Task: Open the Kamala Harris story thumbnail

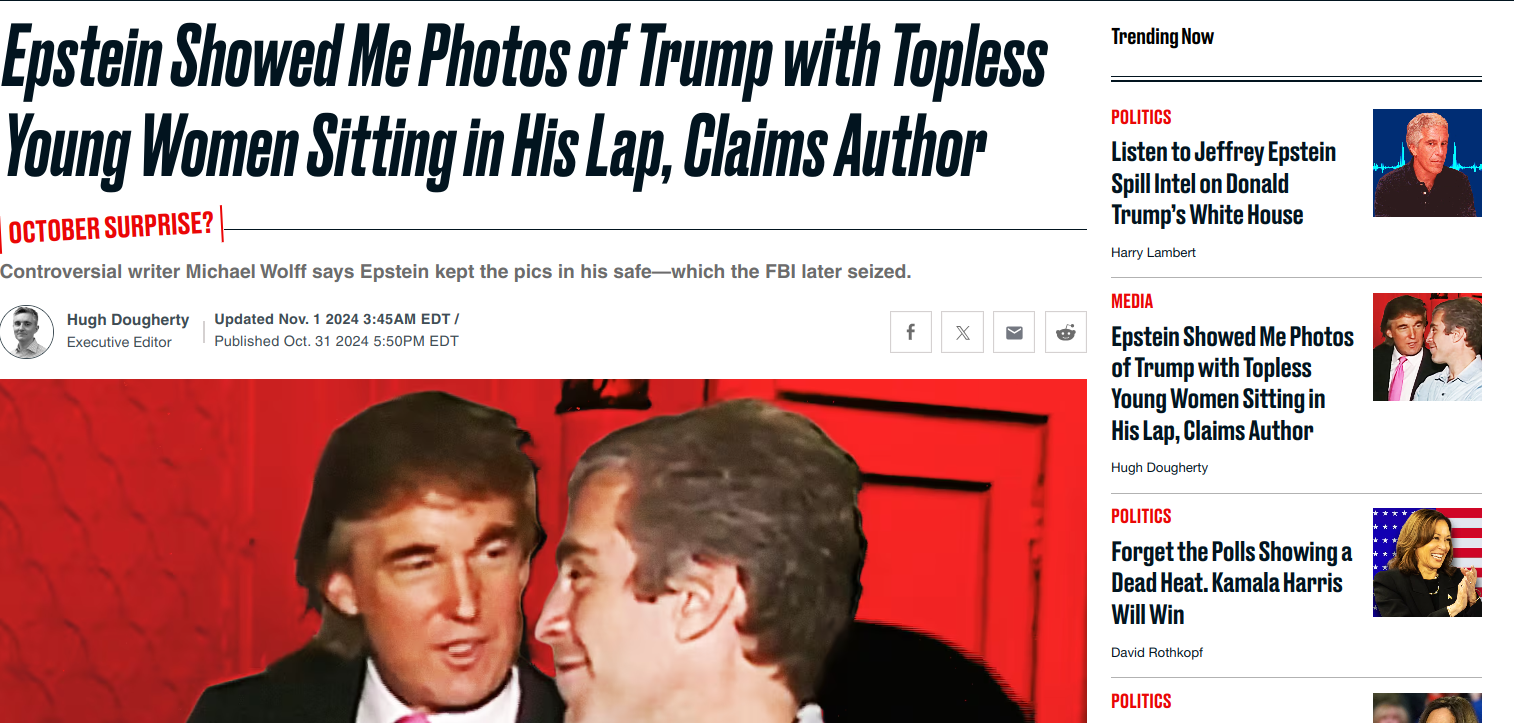Action: click(x=1427, y=562)
